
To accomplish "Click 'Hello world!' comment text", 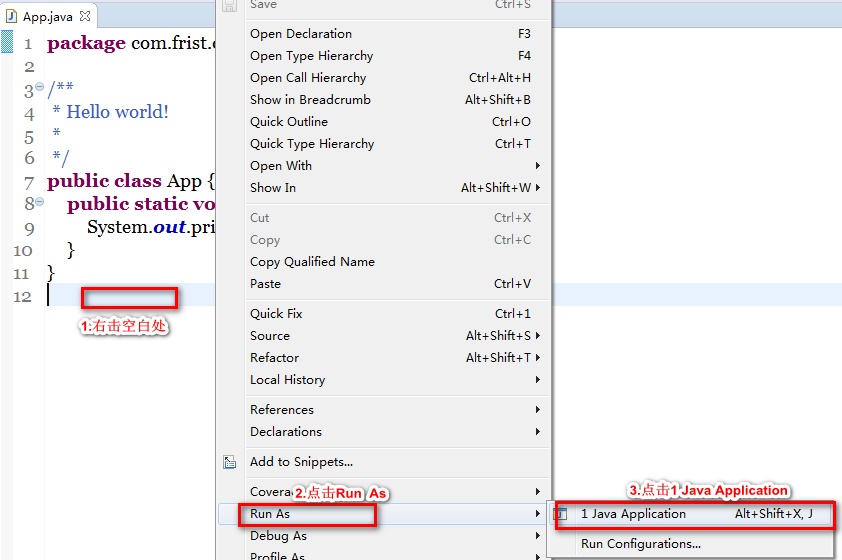I will point(117,112).
